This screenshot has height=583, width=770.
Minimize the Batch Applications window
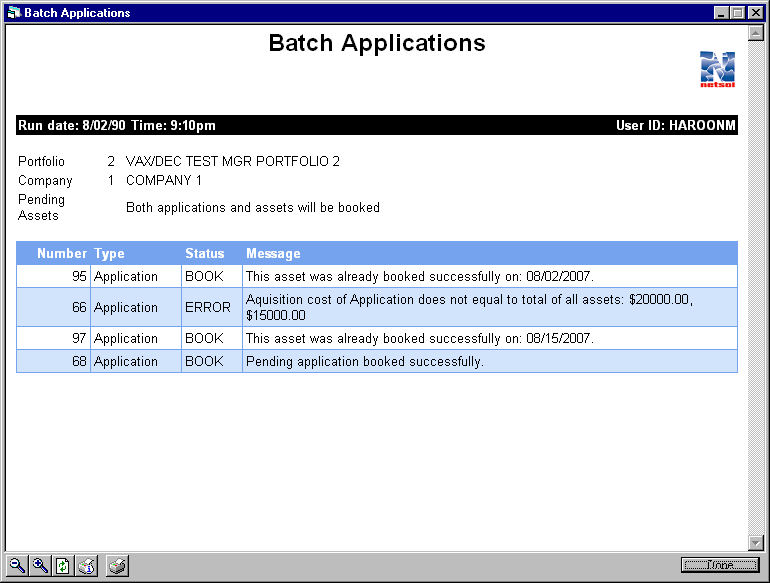click(721, 13)
